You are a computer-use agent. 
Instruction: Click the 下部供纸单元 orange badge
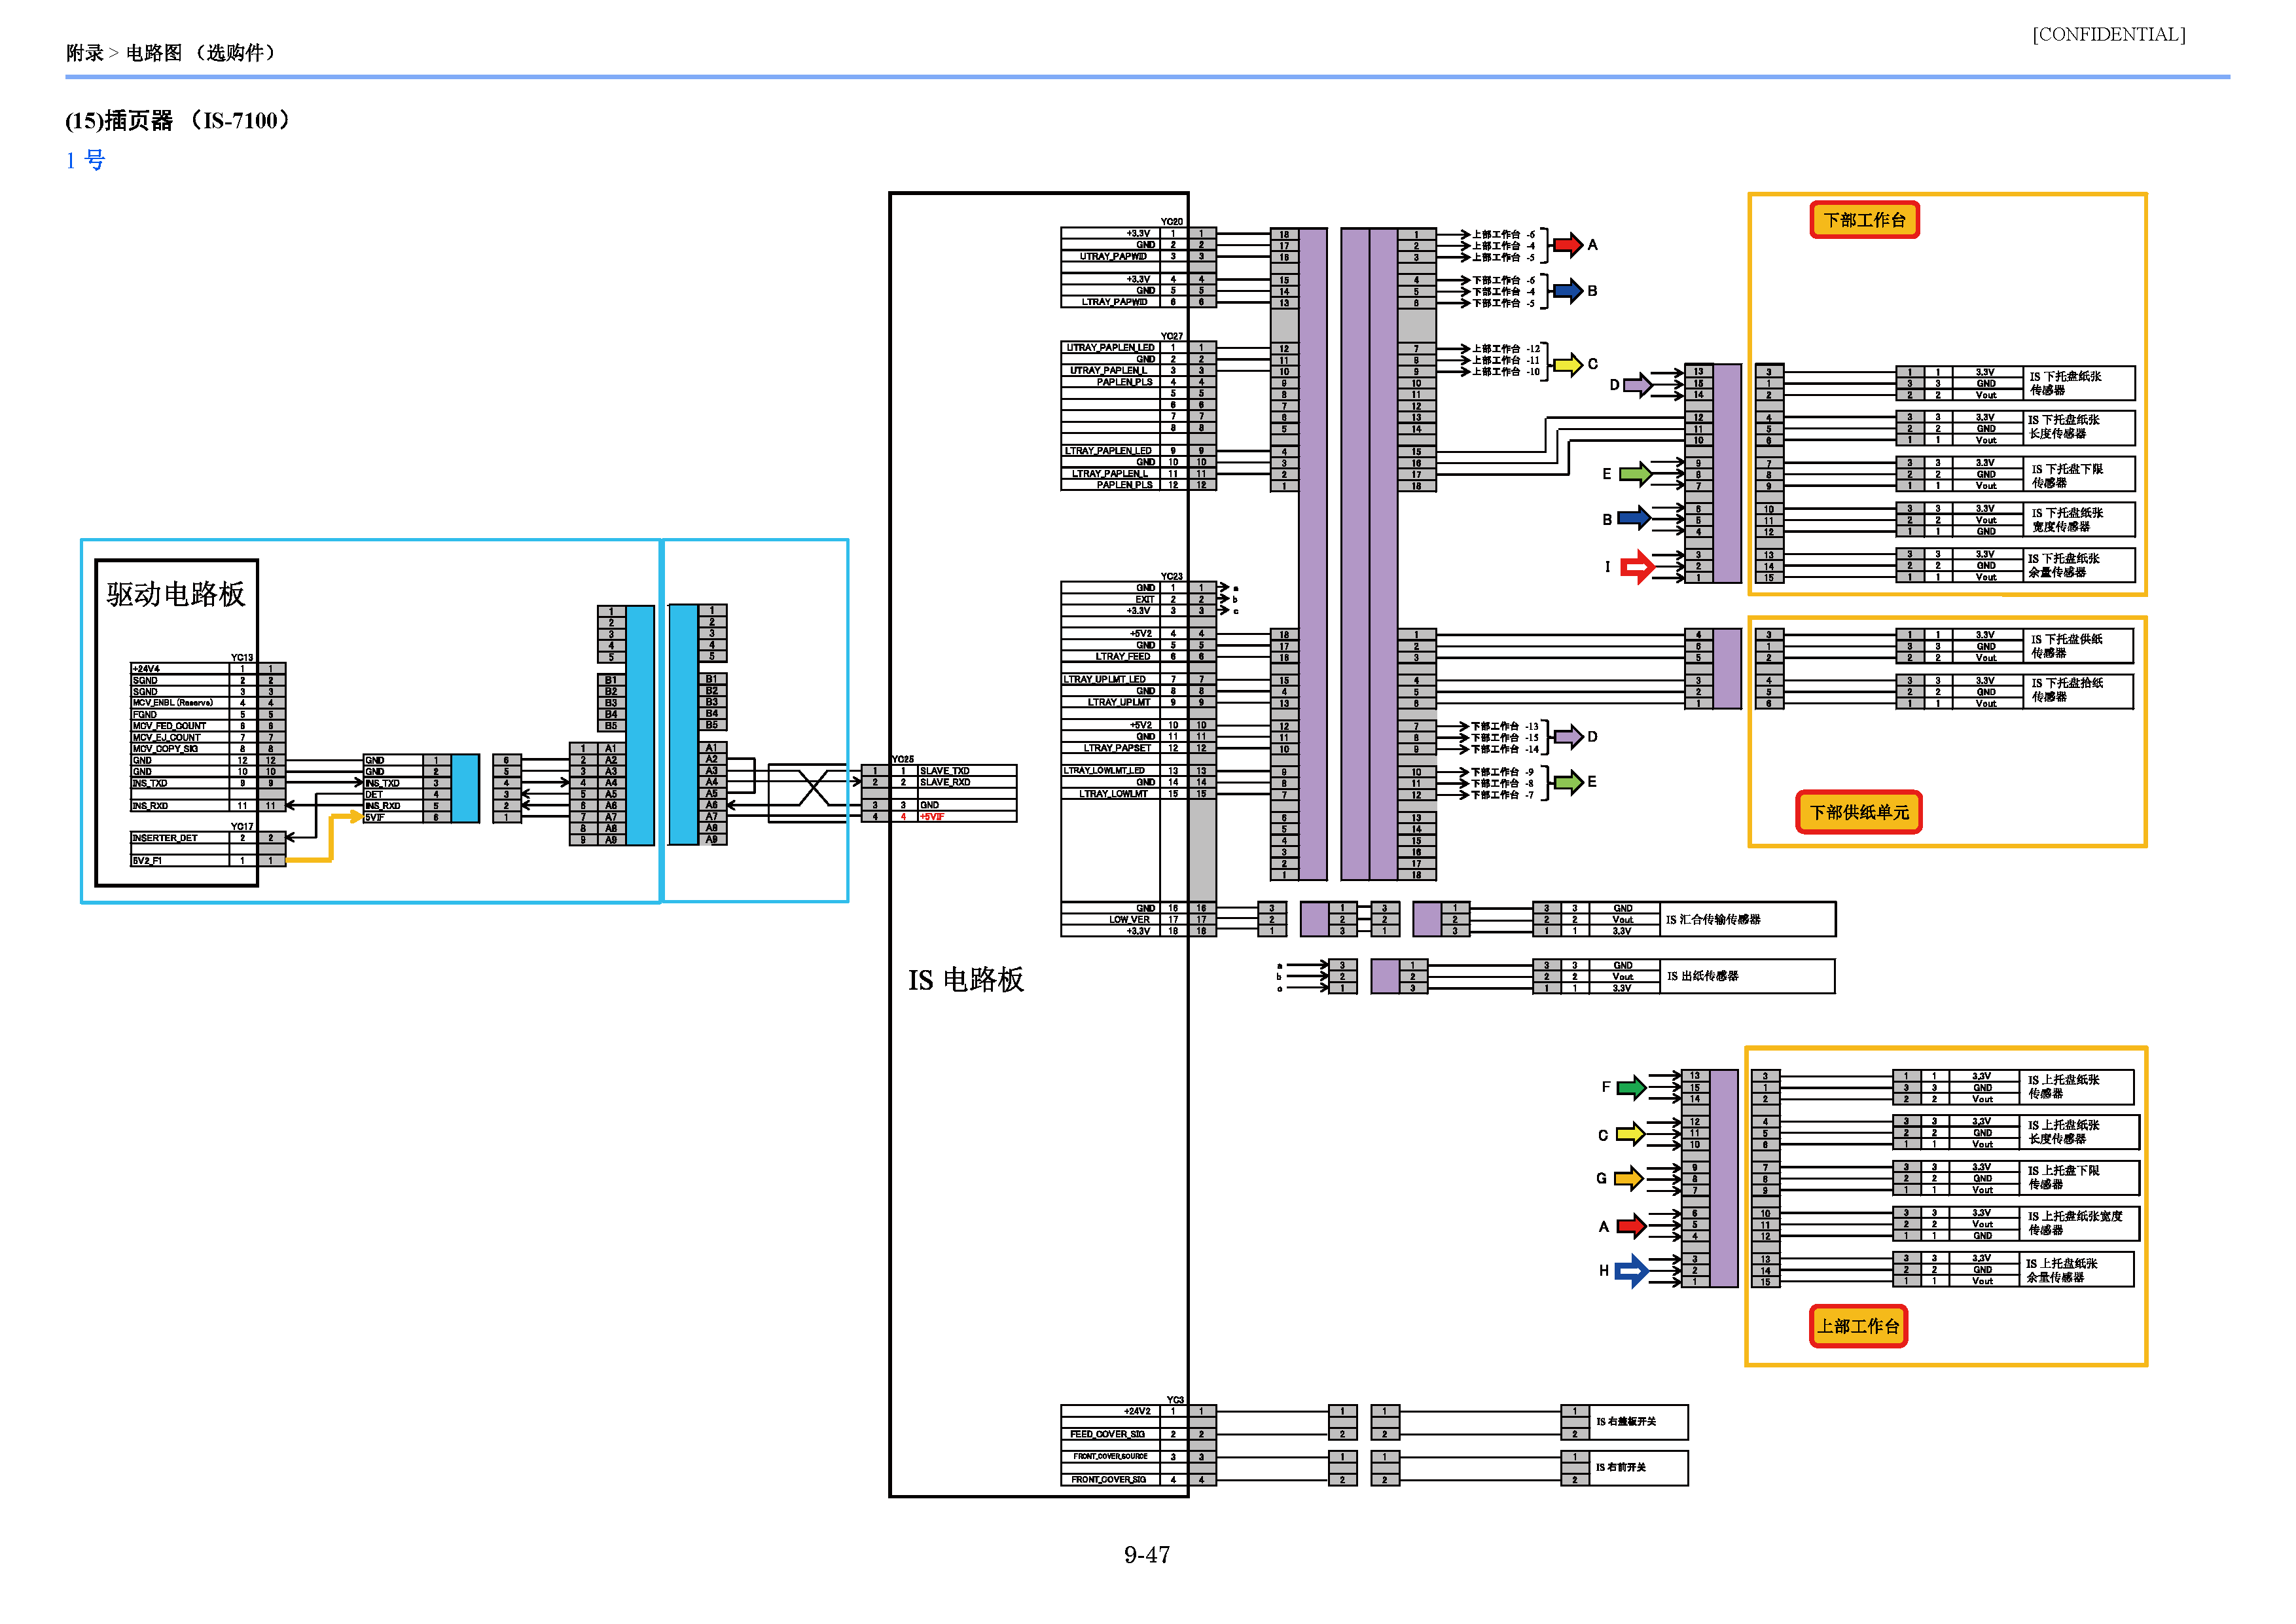[x=1859, y=812]
